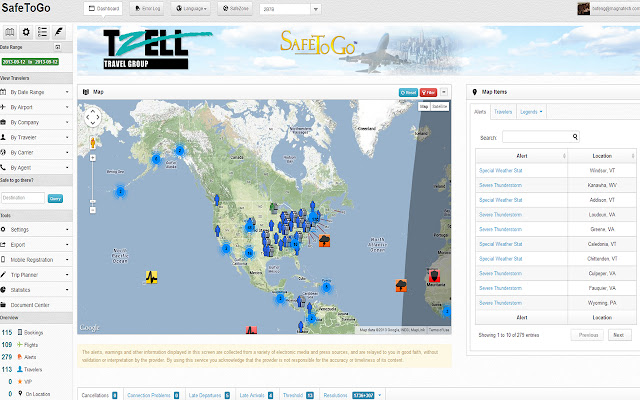Image resolution: width=640 pixels, height=400 pixels.
Task: Switch map to Satellite view
Action: pyautogui.click(x=440, y=105)
